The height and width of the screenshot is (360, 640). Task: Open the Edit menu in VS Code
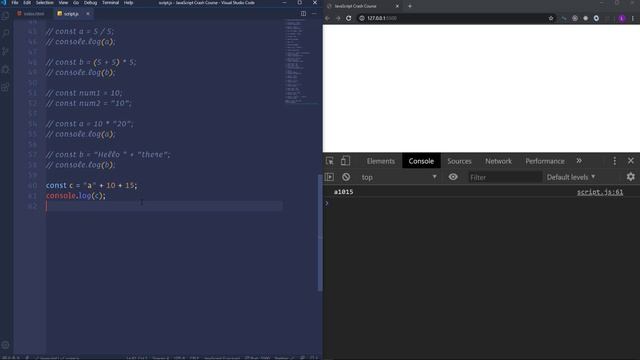point(27,3)
